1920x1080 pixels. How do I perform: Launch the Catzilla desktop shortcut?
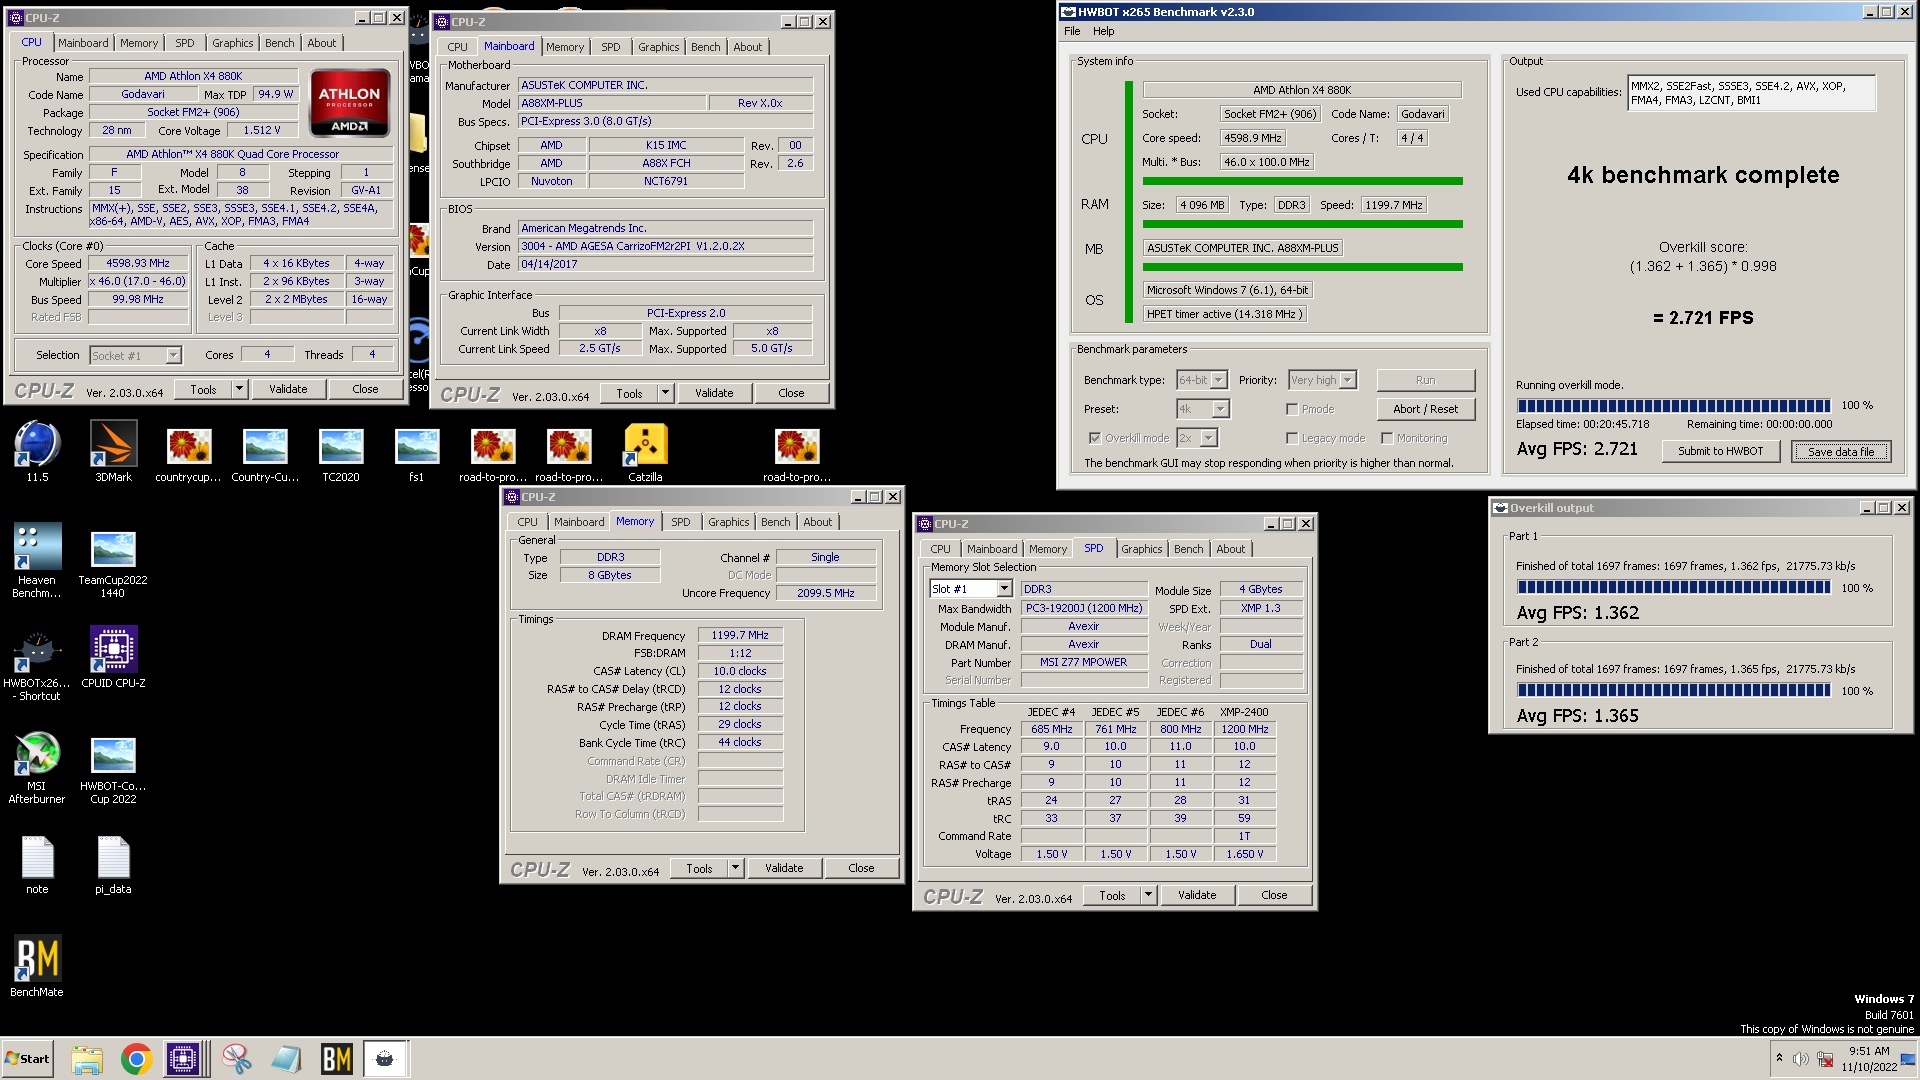pyautogui.click(x=645, y=453)
